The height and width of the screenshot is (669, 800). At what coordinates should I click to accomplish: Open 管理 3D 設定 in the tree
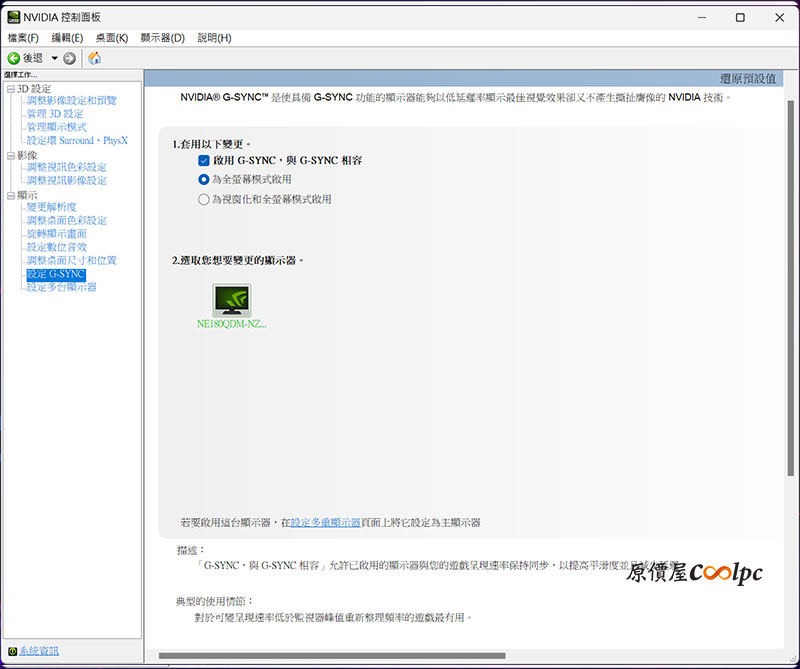(x=55, y=114)
